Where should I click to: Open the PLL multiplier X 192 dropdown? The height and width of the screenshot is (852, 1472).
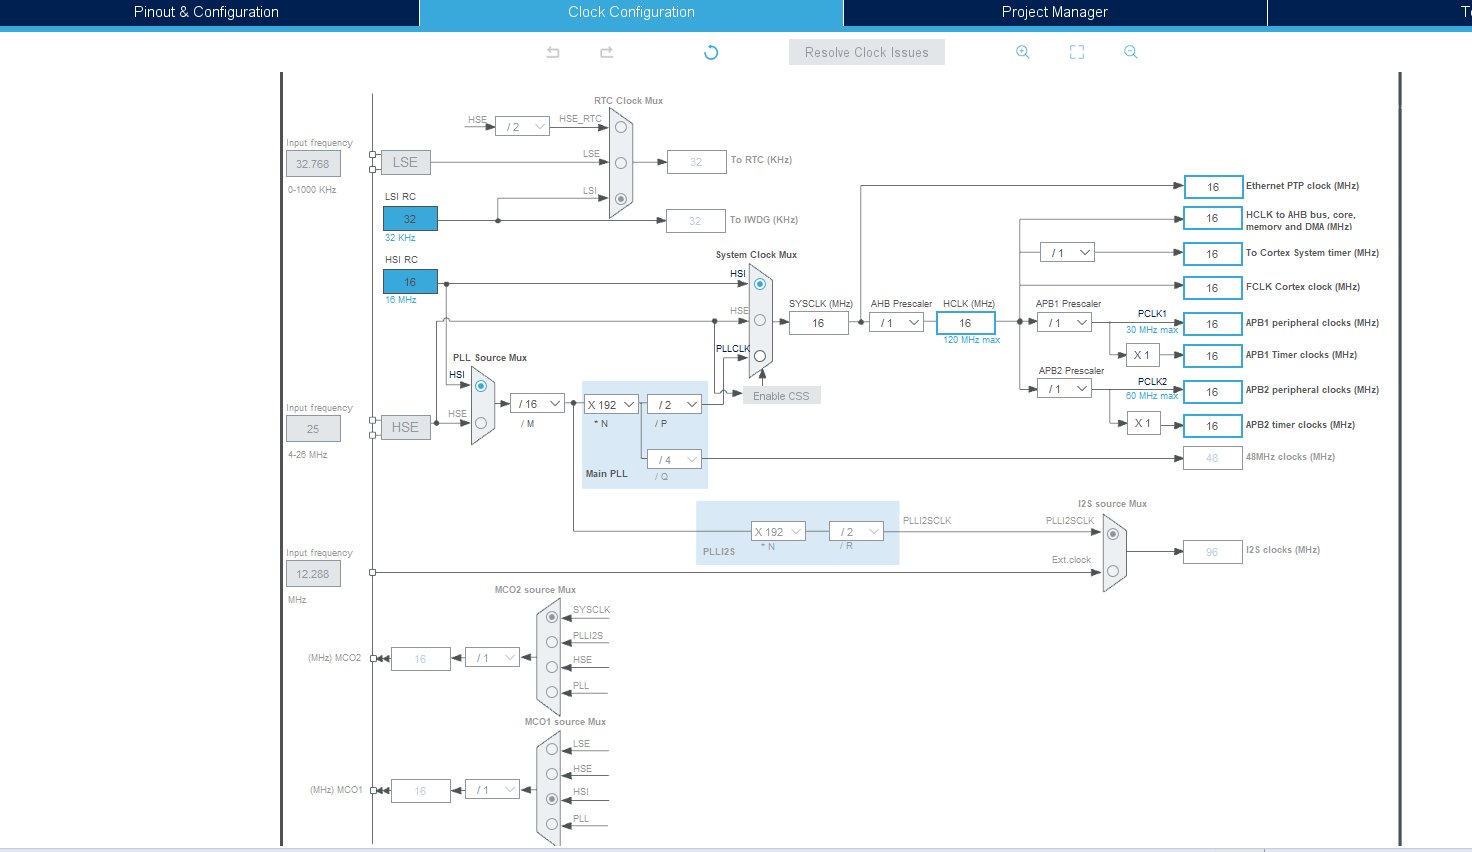[x=611, y=405]
